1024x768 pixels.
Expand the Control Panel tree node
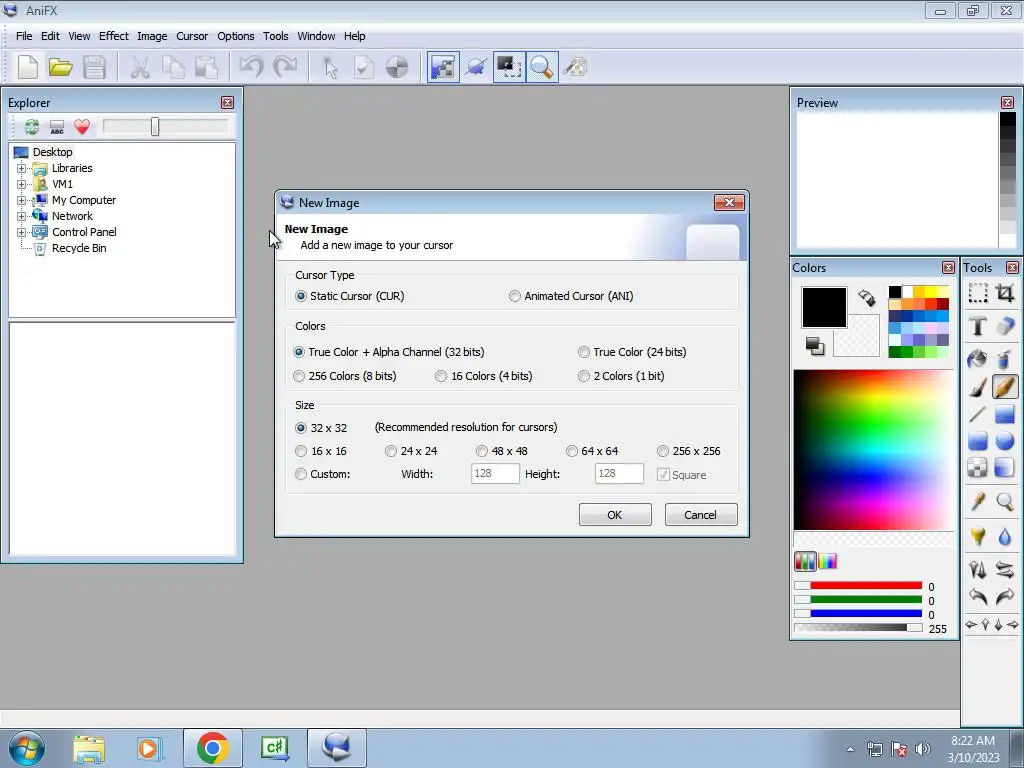[22, 232]
